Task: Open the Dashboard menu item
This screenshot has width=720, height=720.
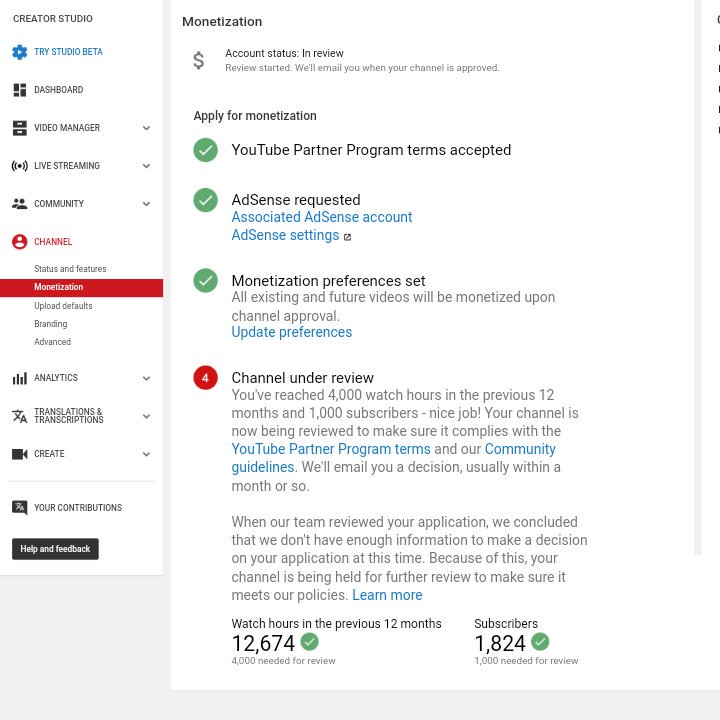Action: pyautogui.click(x=58, y=90)
